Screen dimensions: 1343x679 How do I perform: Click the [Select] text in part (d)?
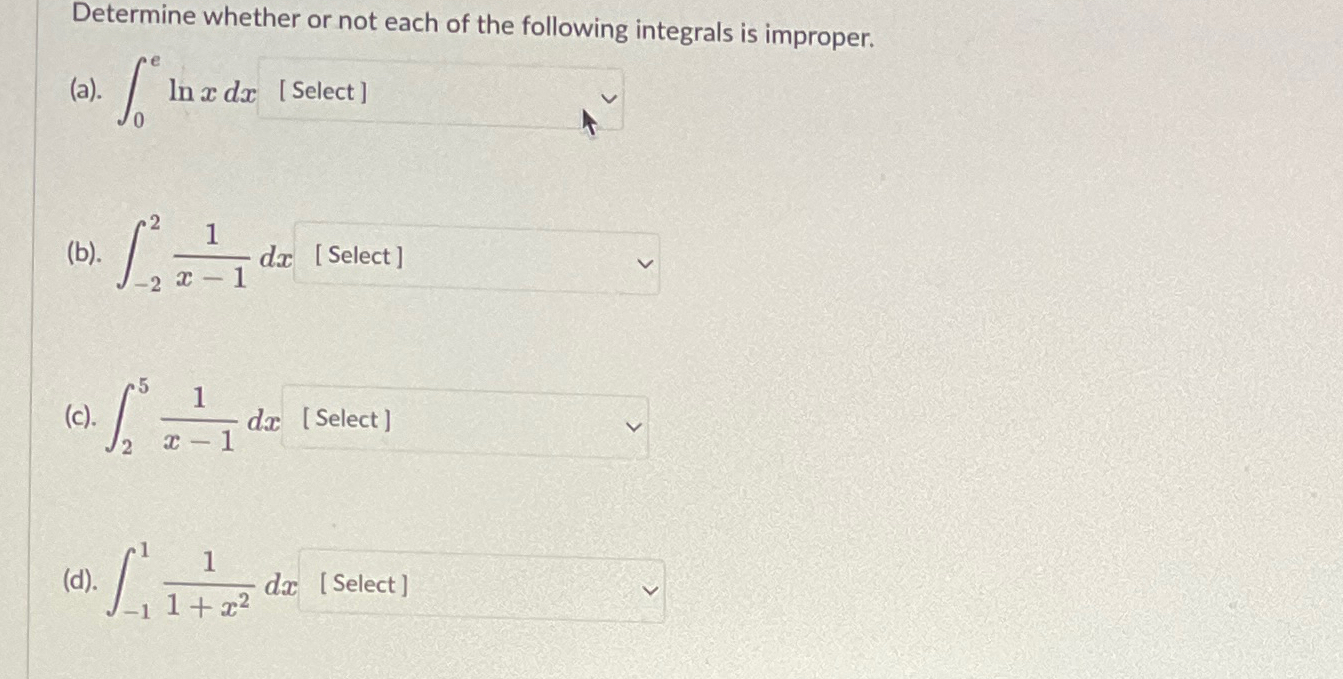[x=361, y=585]
